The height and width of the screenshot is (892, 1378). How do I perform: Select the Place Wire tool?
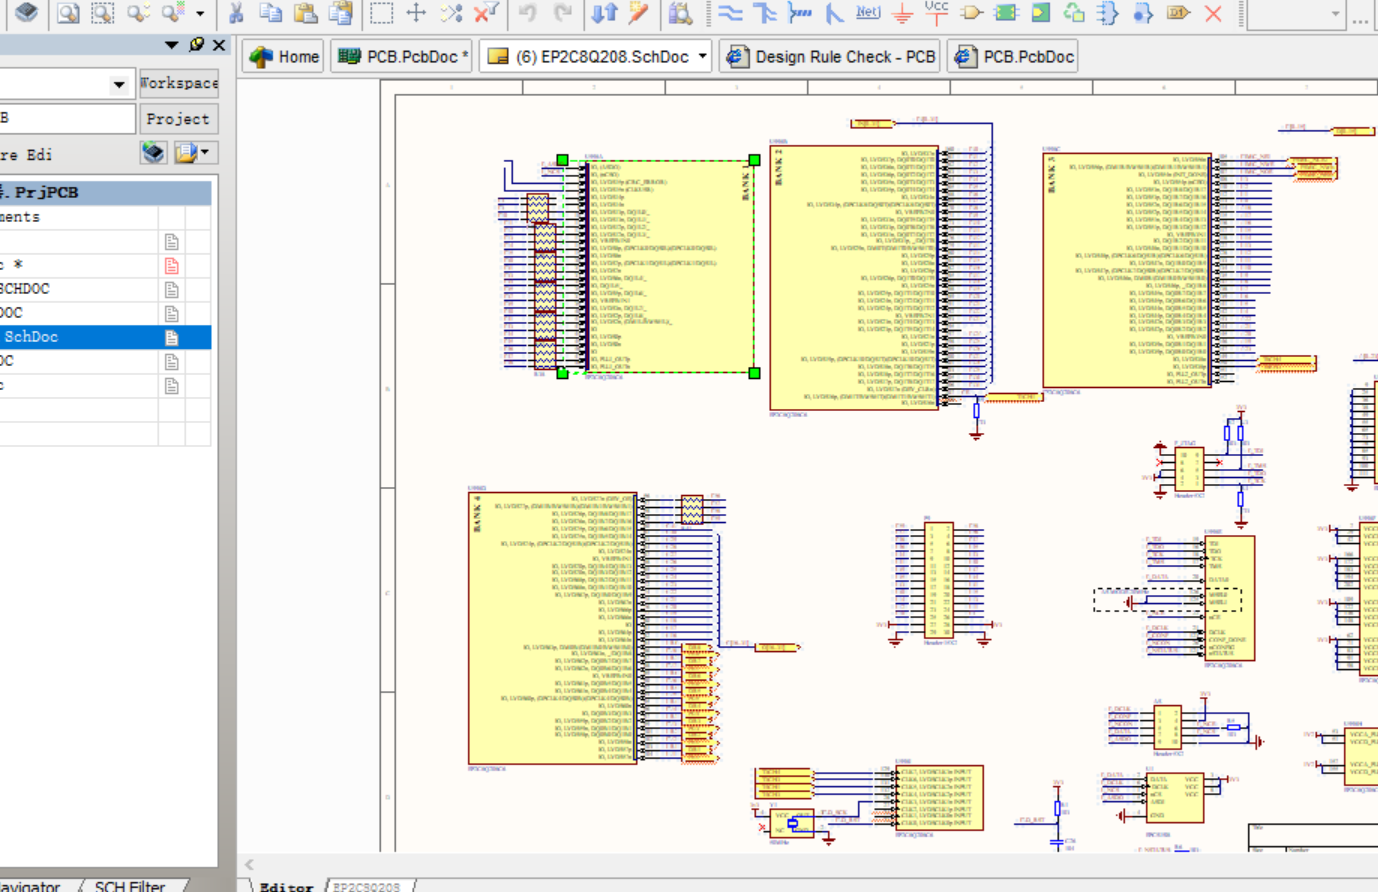click(731, 13)
